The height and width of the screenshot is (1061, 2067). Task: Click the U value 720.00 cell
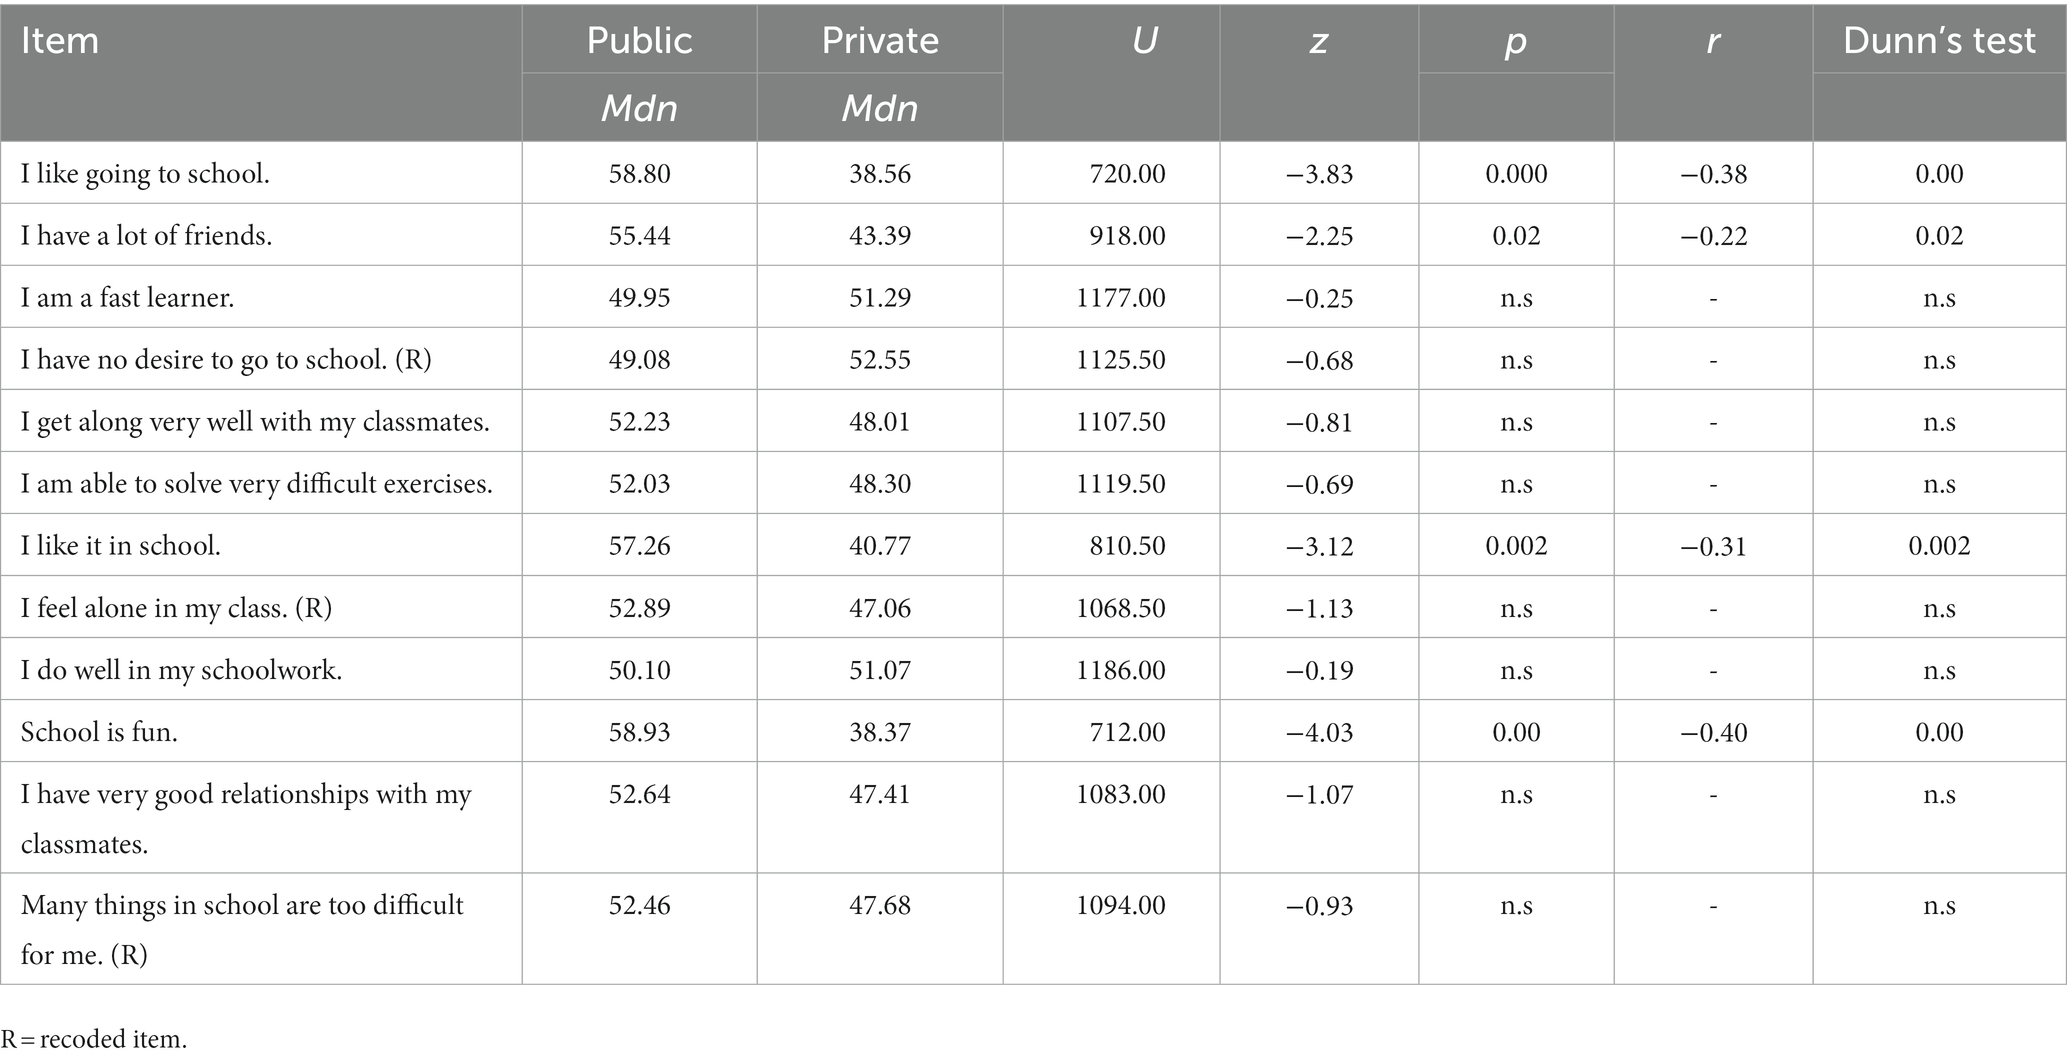pyautogui.click(x=1127, y=174)
